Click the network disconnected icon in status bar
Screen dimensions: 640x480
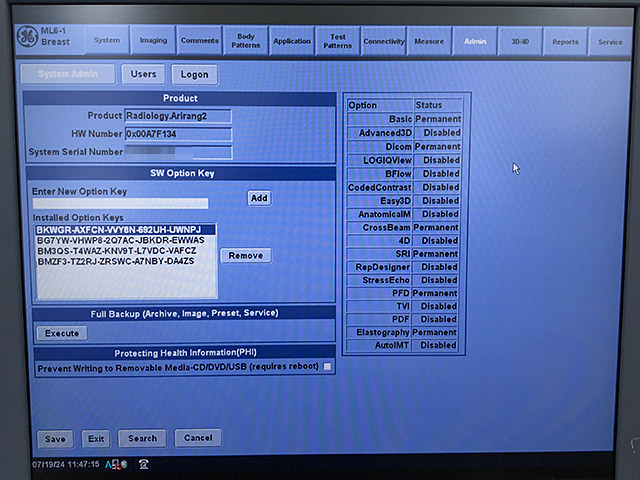point(116,464)
